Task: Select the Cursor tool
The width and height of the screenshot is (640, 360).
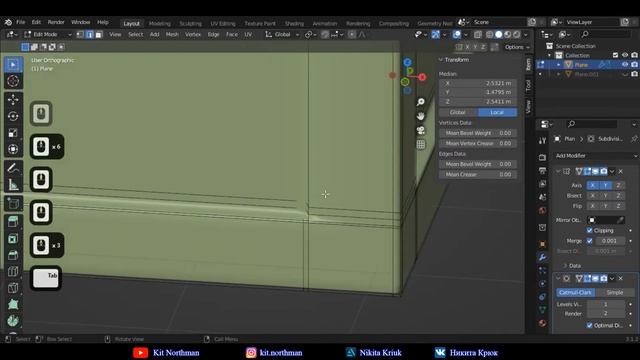Action: click(x=13, y=81)
